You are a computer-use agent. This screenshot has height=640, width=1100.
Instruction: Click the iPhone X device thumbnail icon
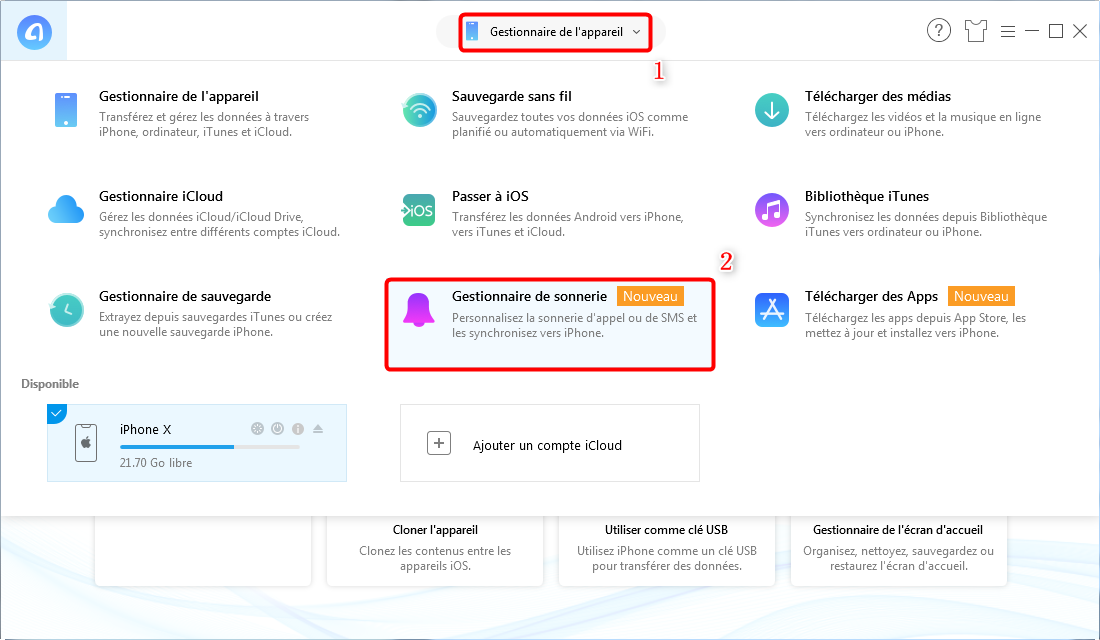coord(86,443)
